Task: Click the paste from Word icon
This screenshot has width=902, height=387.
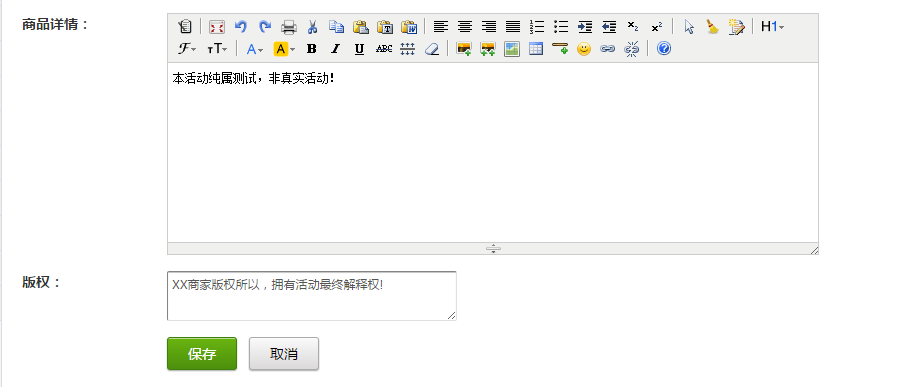Action: (x=409, y=26)
